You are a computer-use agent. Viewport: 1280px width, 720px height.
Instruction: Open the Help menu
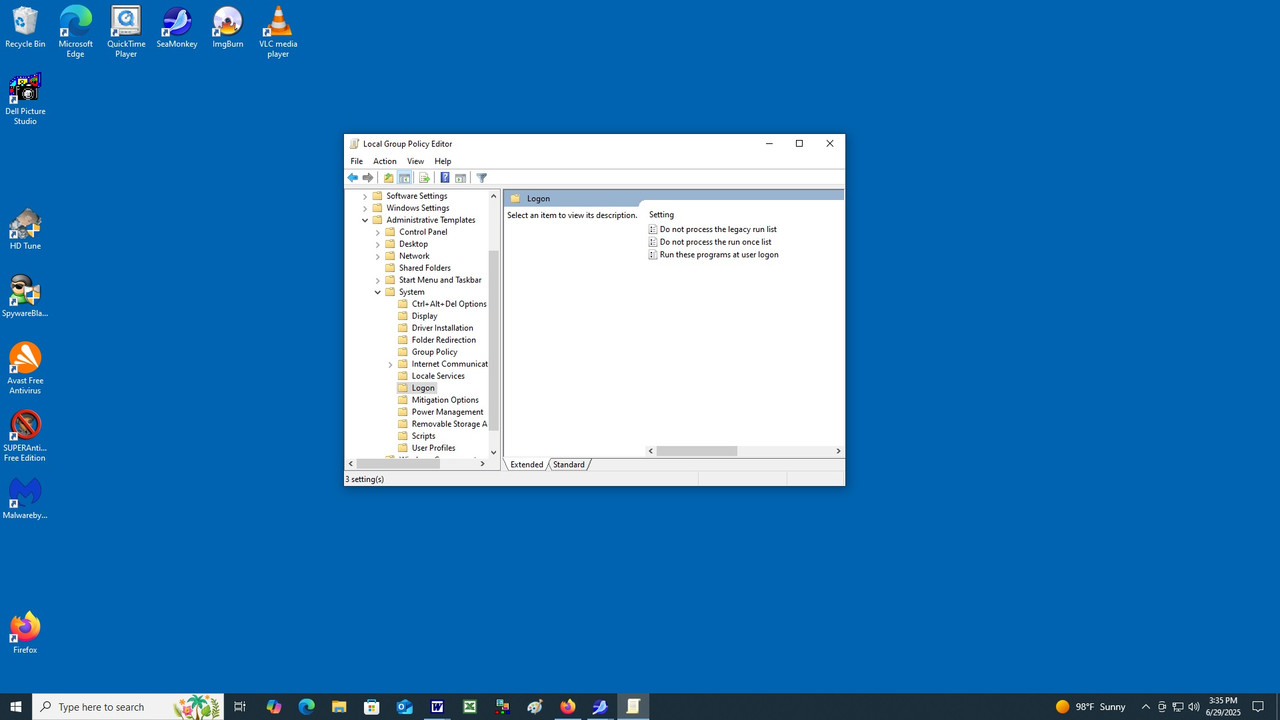tap(443, 161)
